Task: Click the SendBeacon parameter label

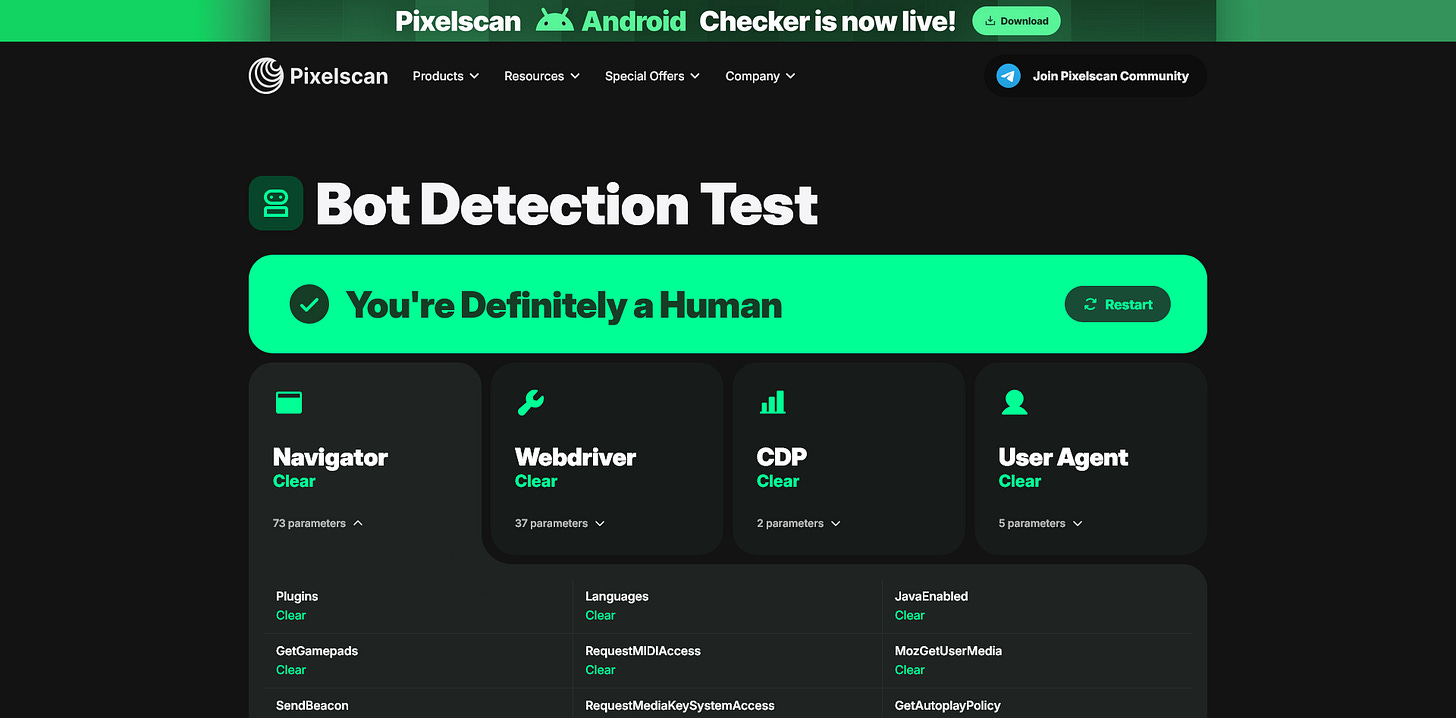Action: (x=312, y=705)
